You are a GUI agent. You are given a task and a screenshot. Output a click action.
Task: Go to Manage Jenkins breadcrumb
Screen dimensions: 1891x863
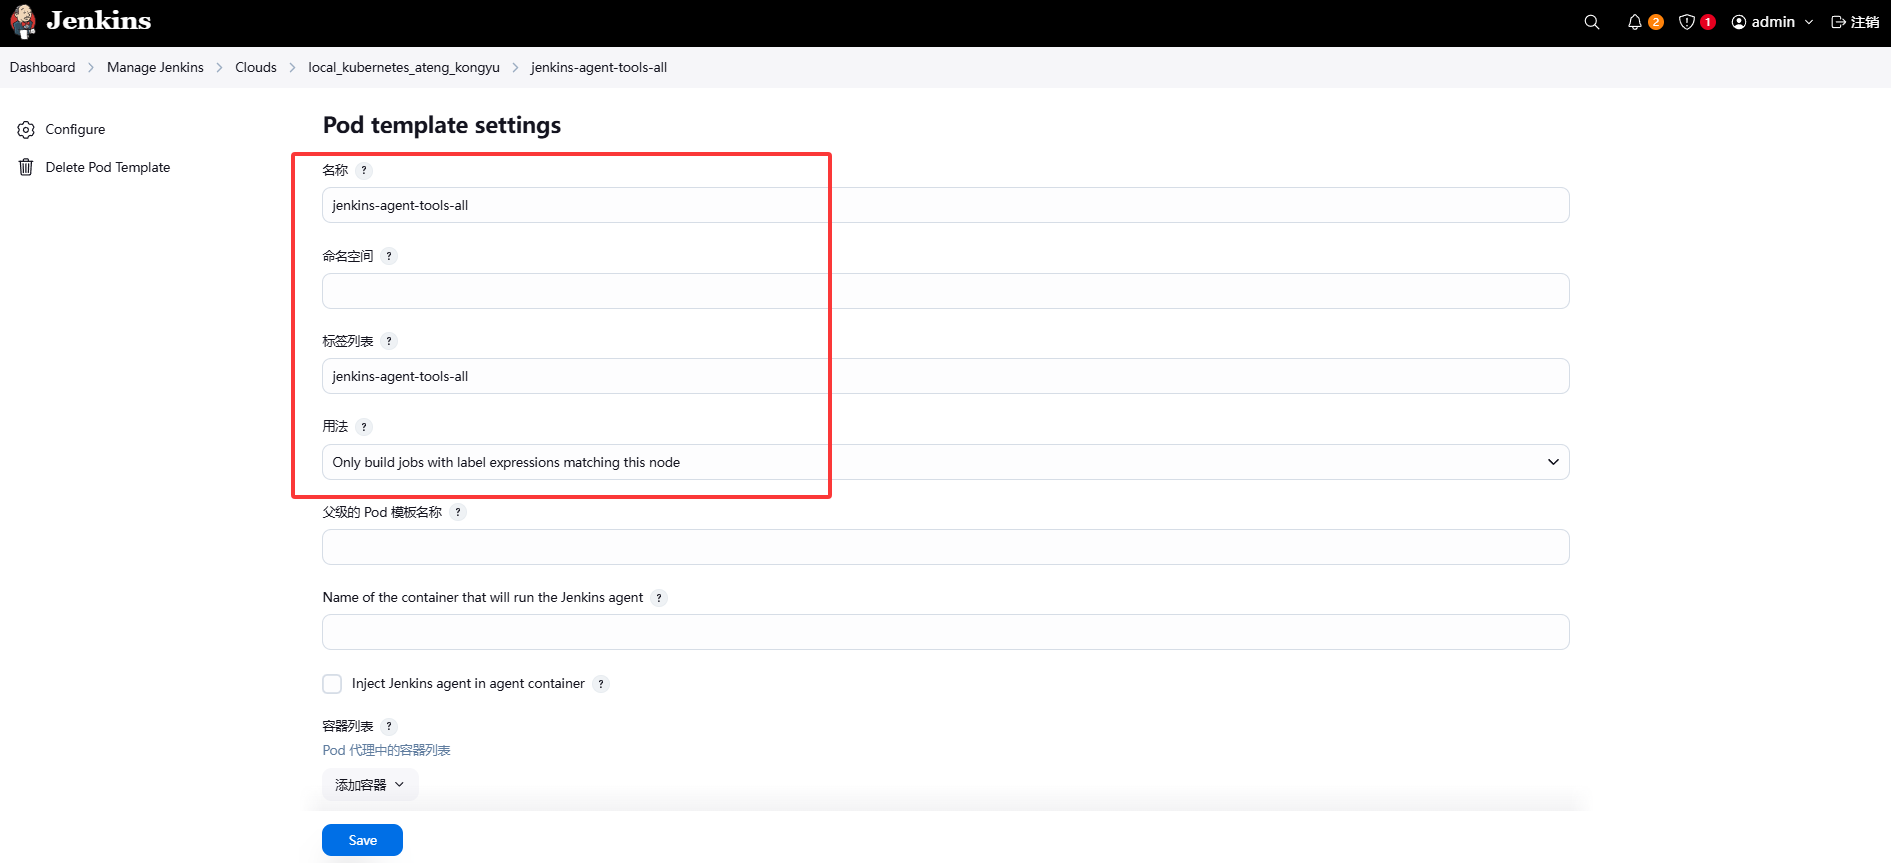155,67
